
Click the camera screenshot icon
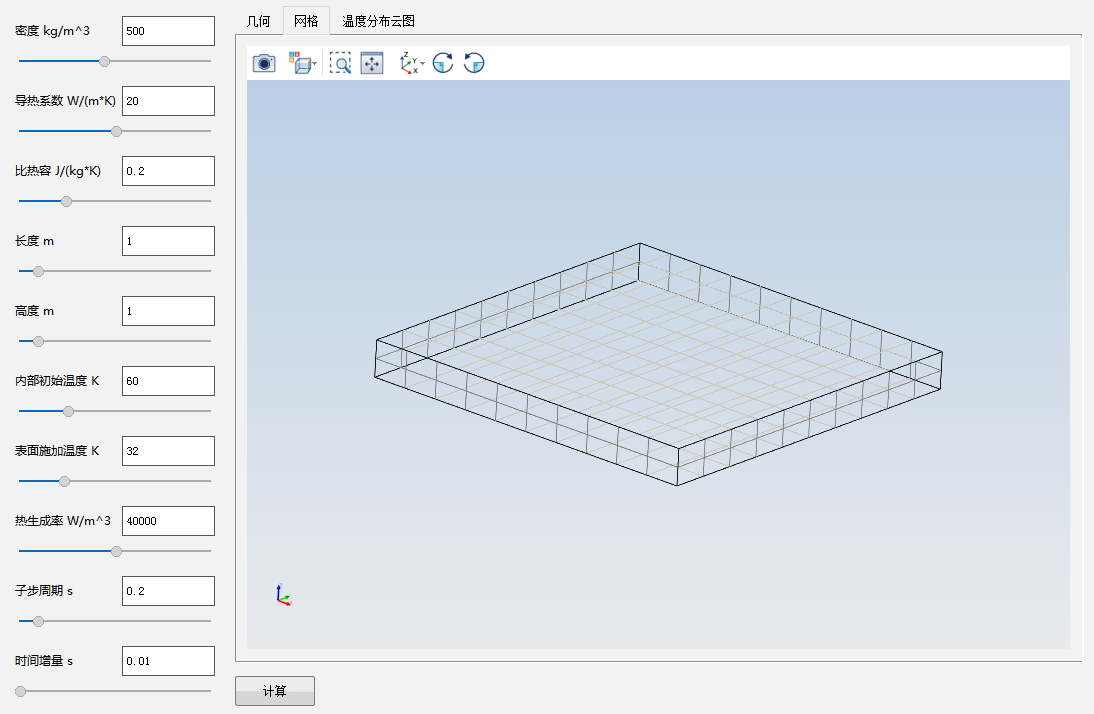click(263, 64)
